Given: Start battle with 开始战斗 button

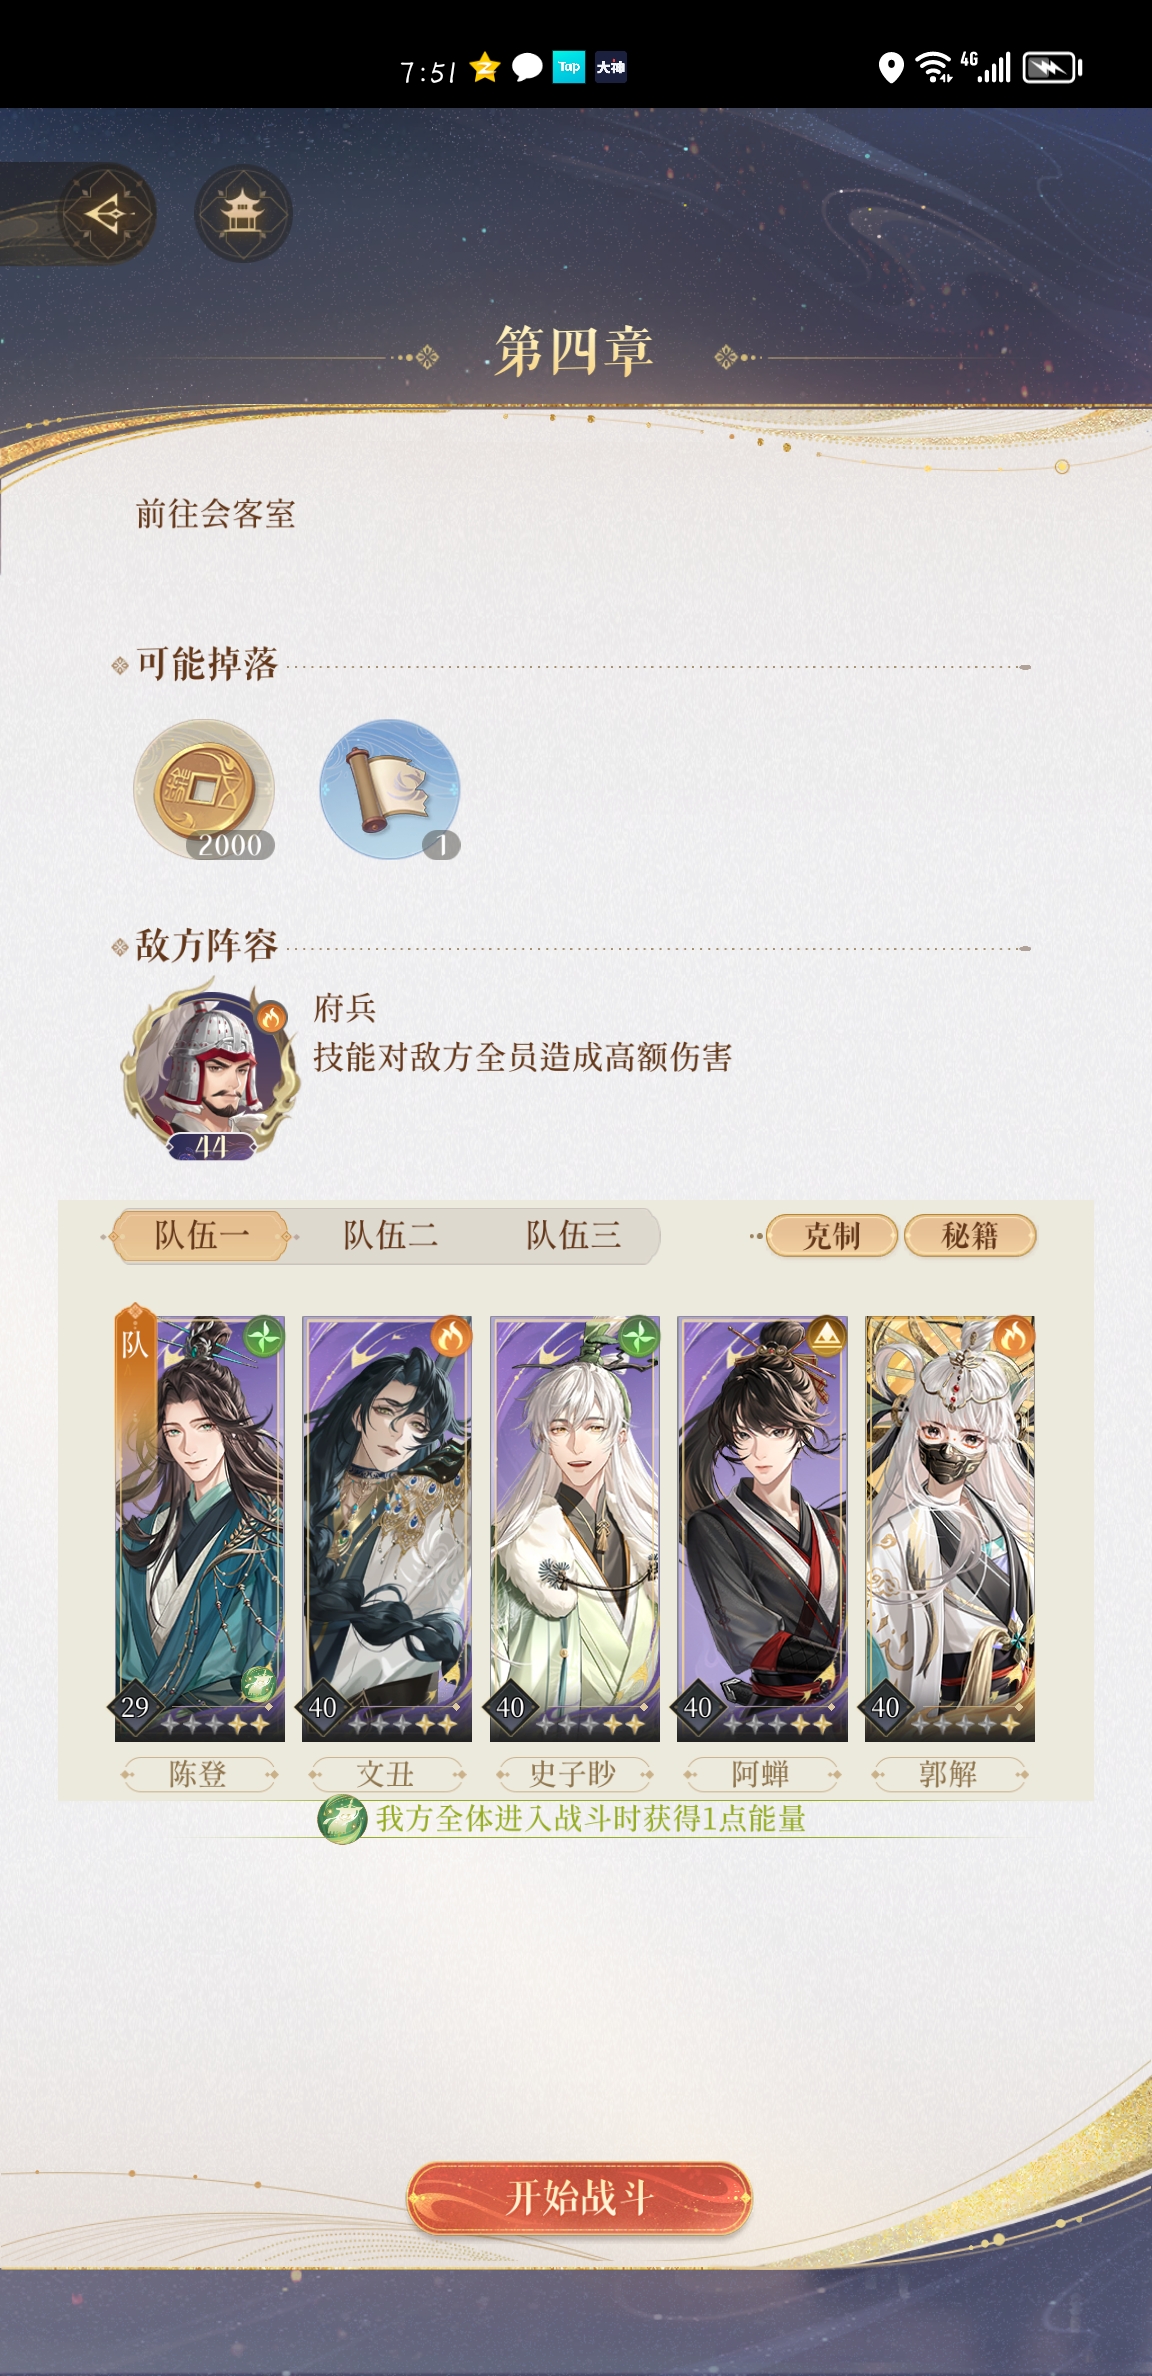Looking at the screenshot, I should [579, 2198].
